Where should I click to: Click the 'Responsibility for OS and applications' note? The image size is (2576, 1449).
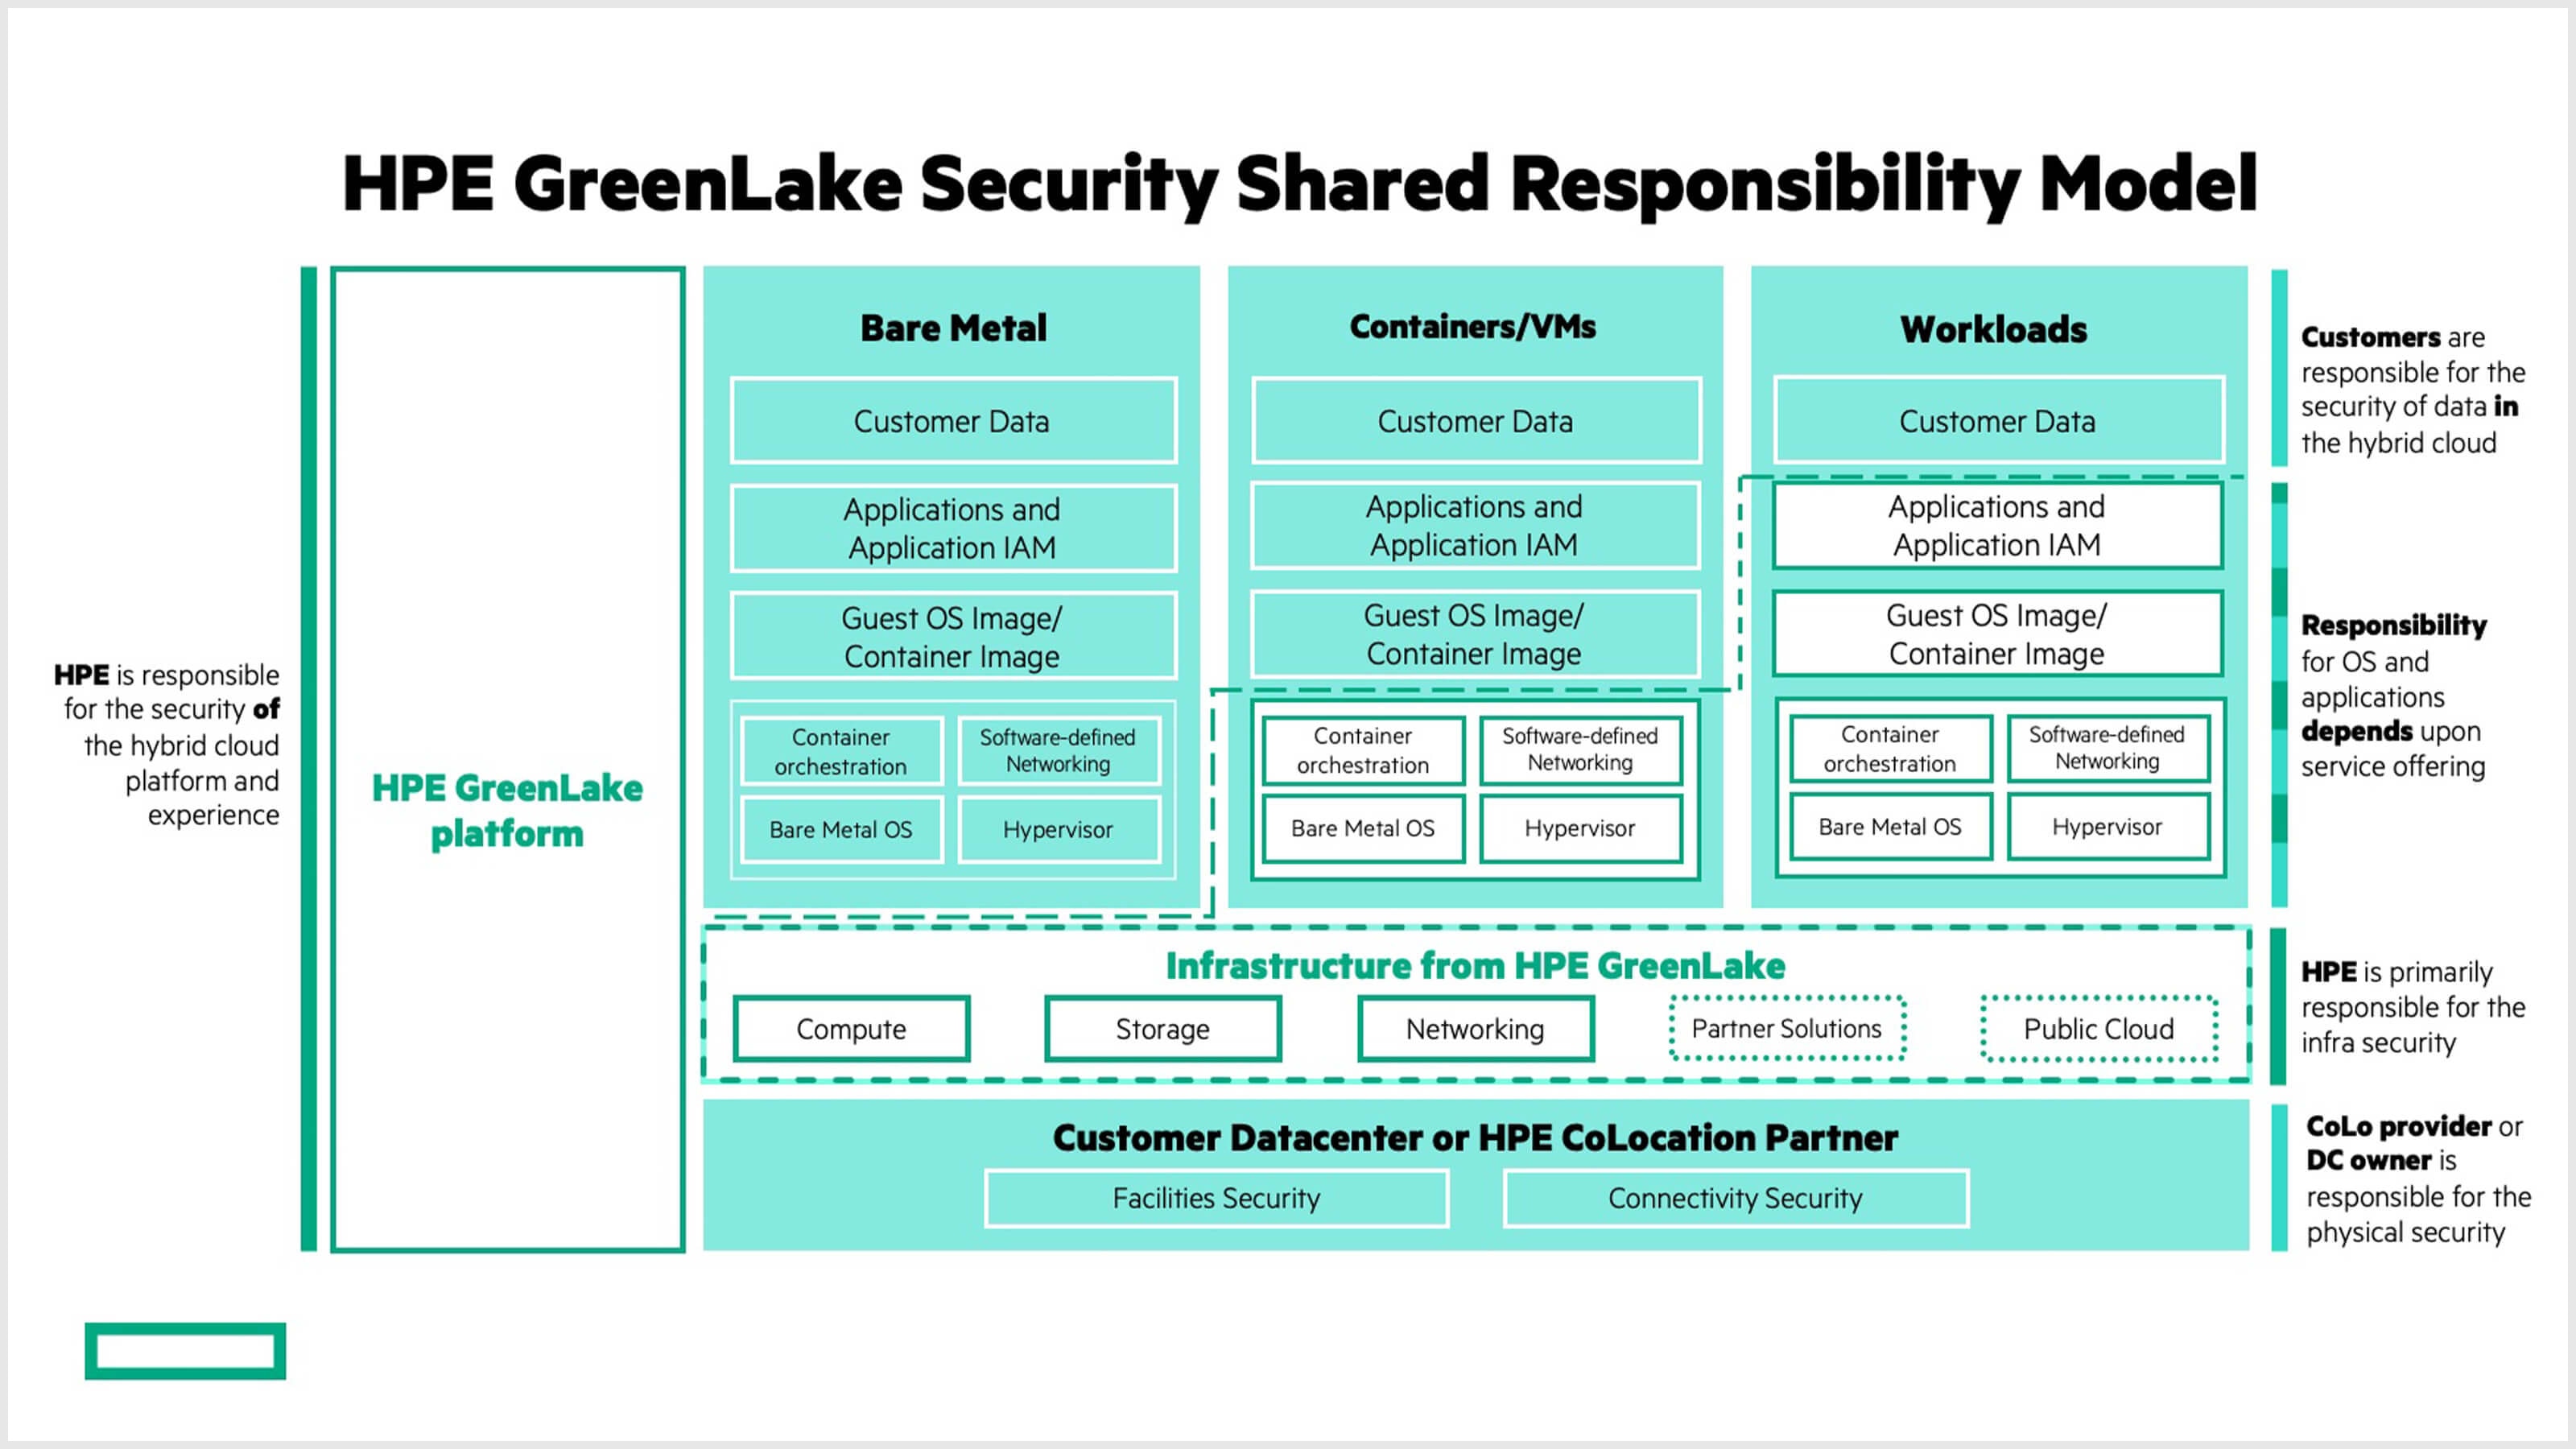point(2394,696)
